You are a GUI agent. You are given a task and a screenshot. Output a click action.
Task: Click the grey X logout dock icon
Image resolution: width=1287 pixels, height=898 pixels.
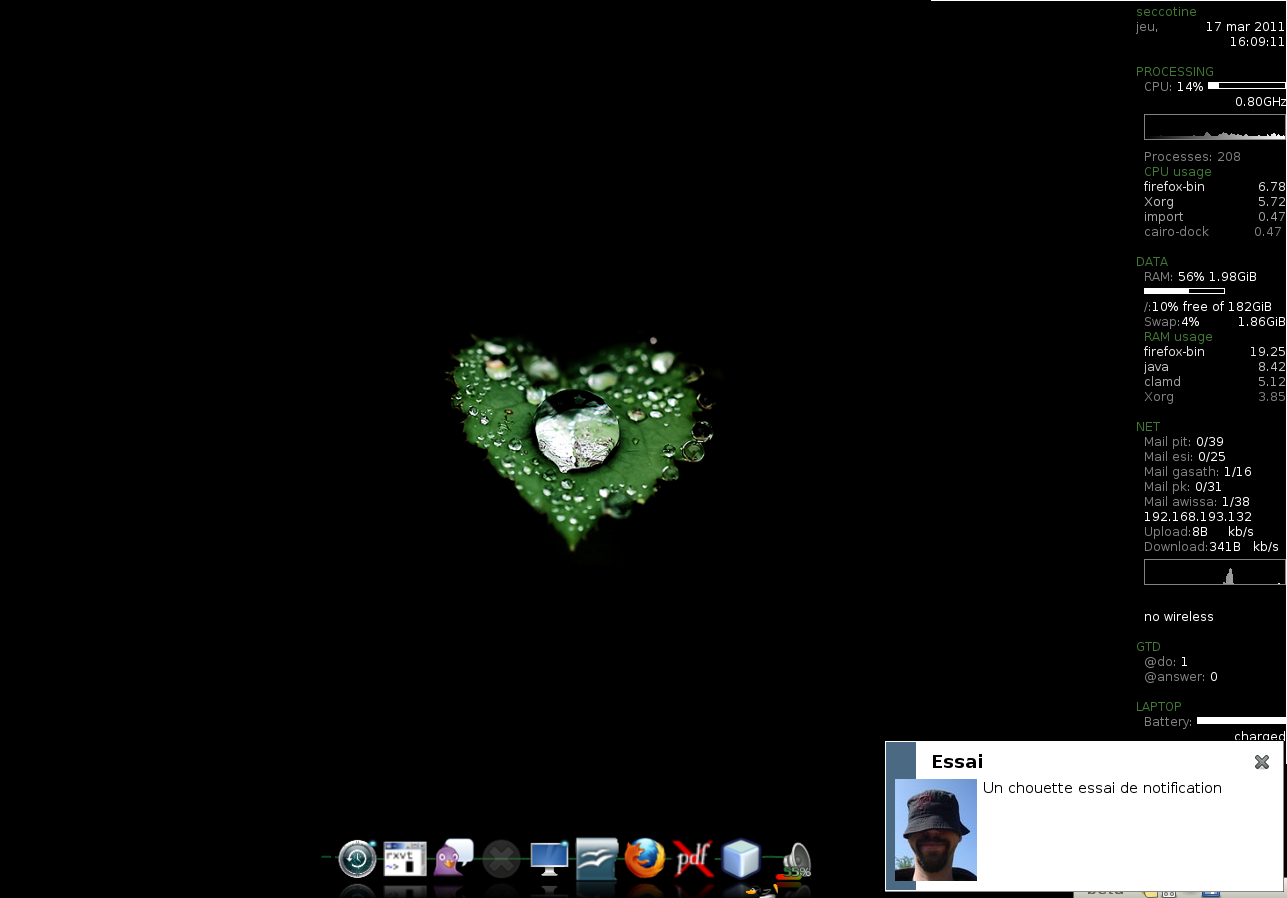tap(501, 859)
